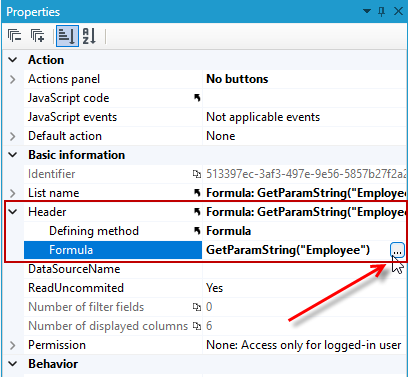408x377 pixels.
Task: Expand the Actions panel property
Action: (x=13, y=79)
